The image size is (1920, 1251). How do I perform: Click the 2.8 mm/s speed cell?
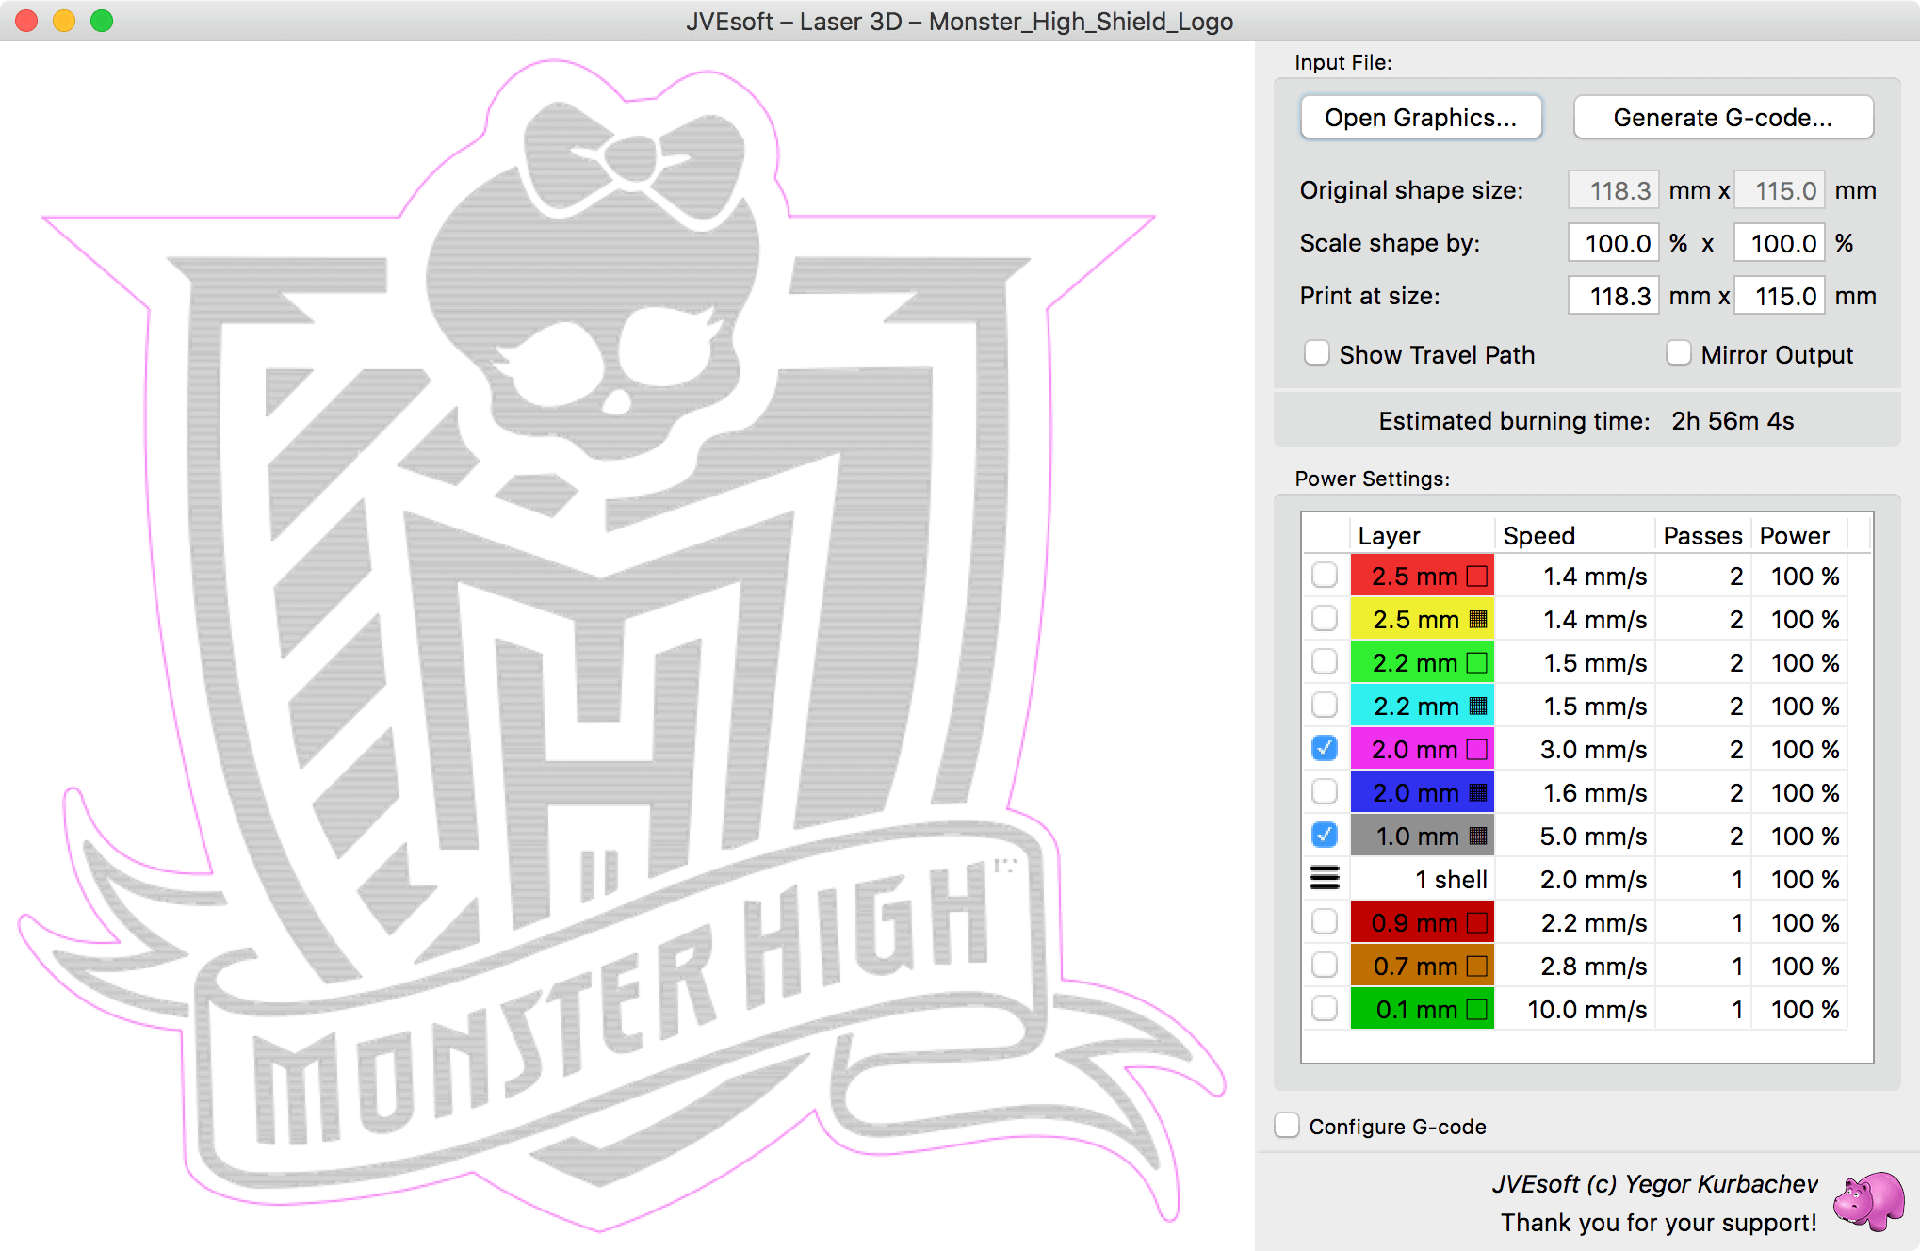click(1575, 966)
